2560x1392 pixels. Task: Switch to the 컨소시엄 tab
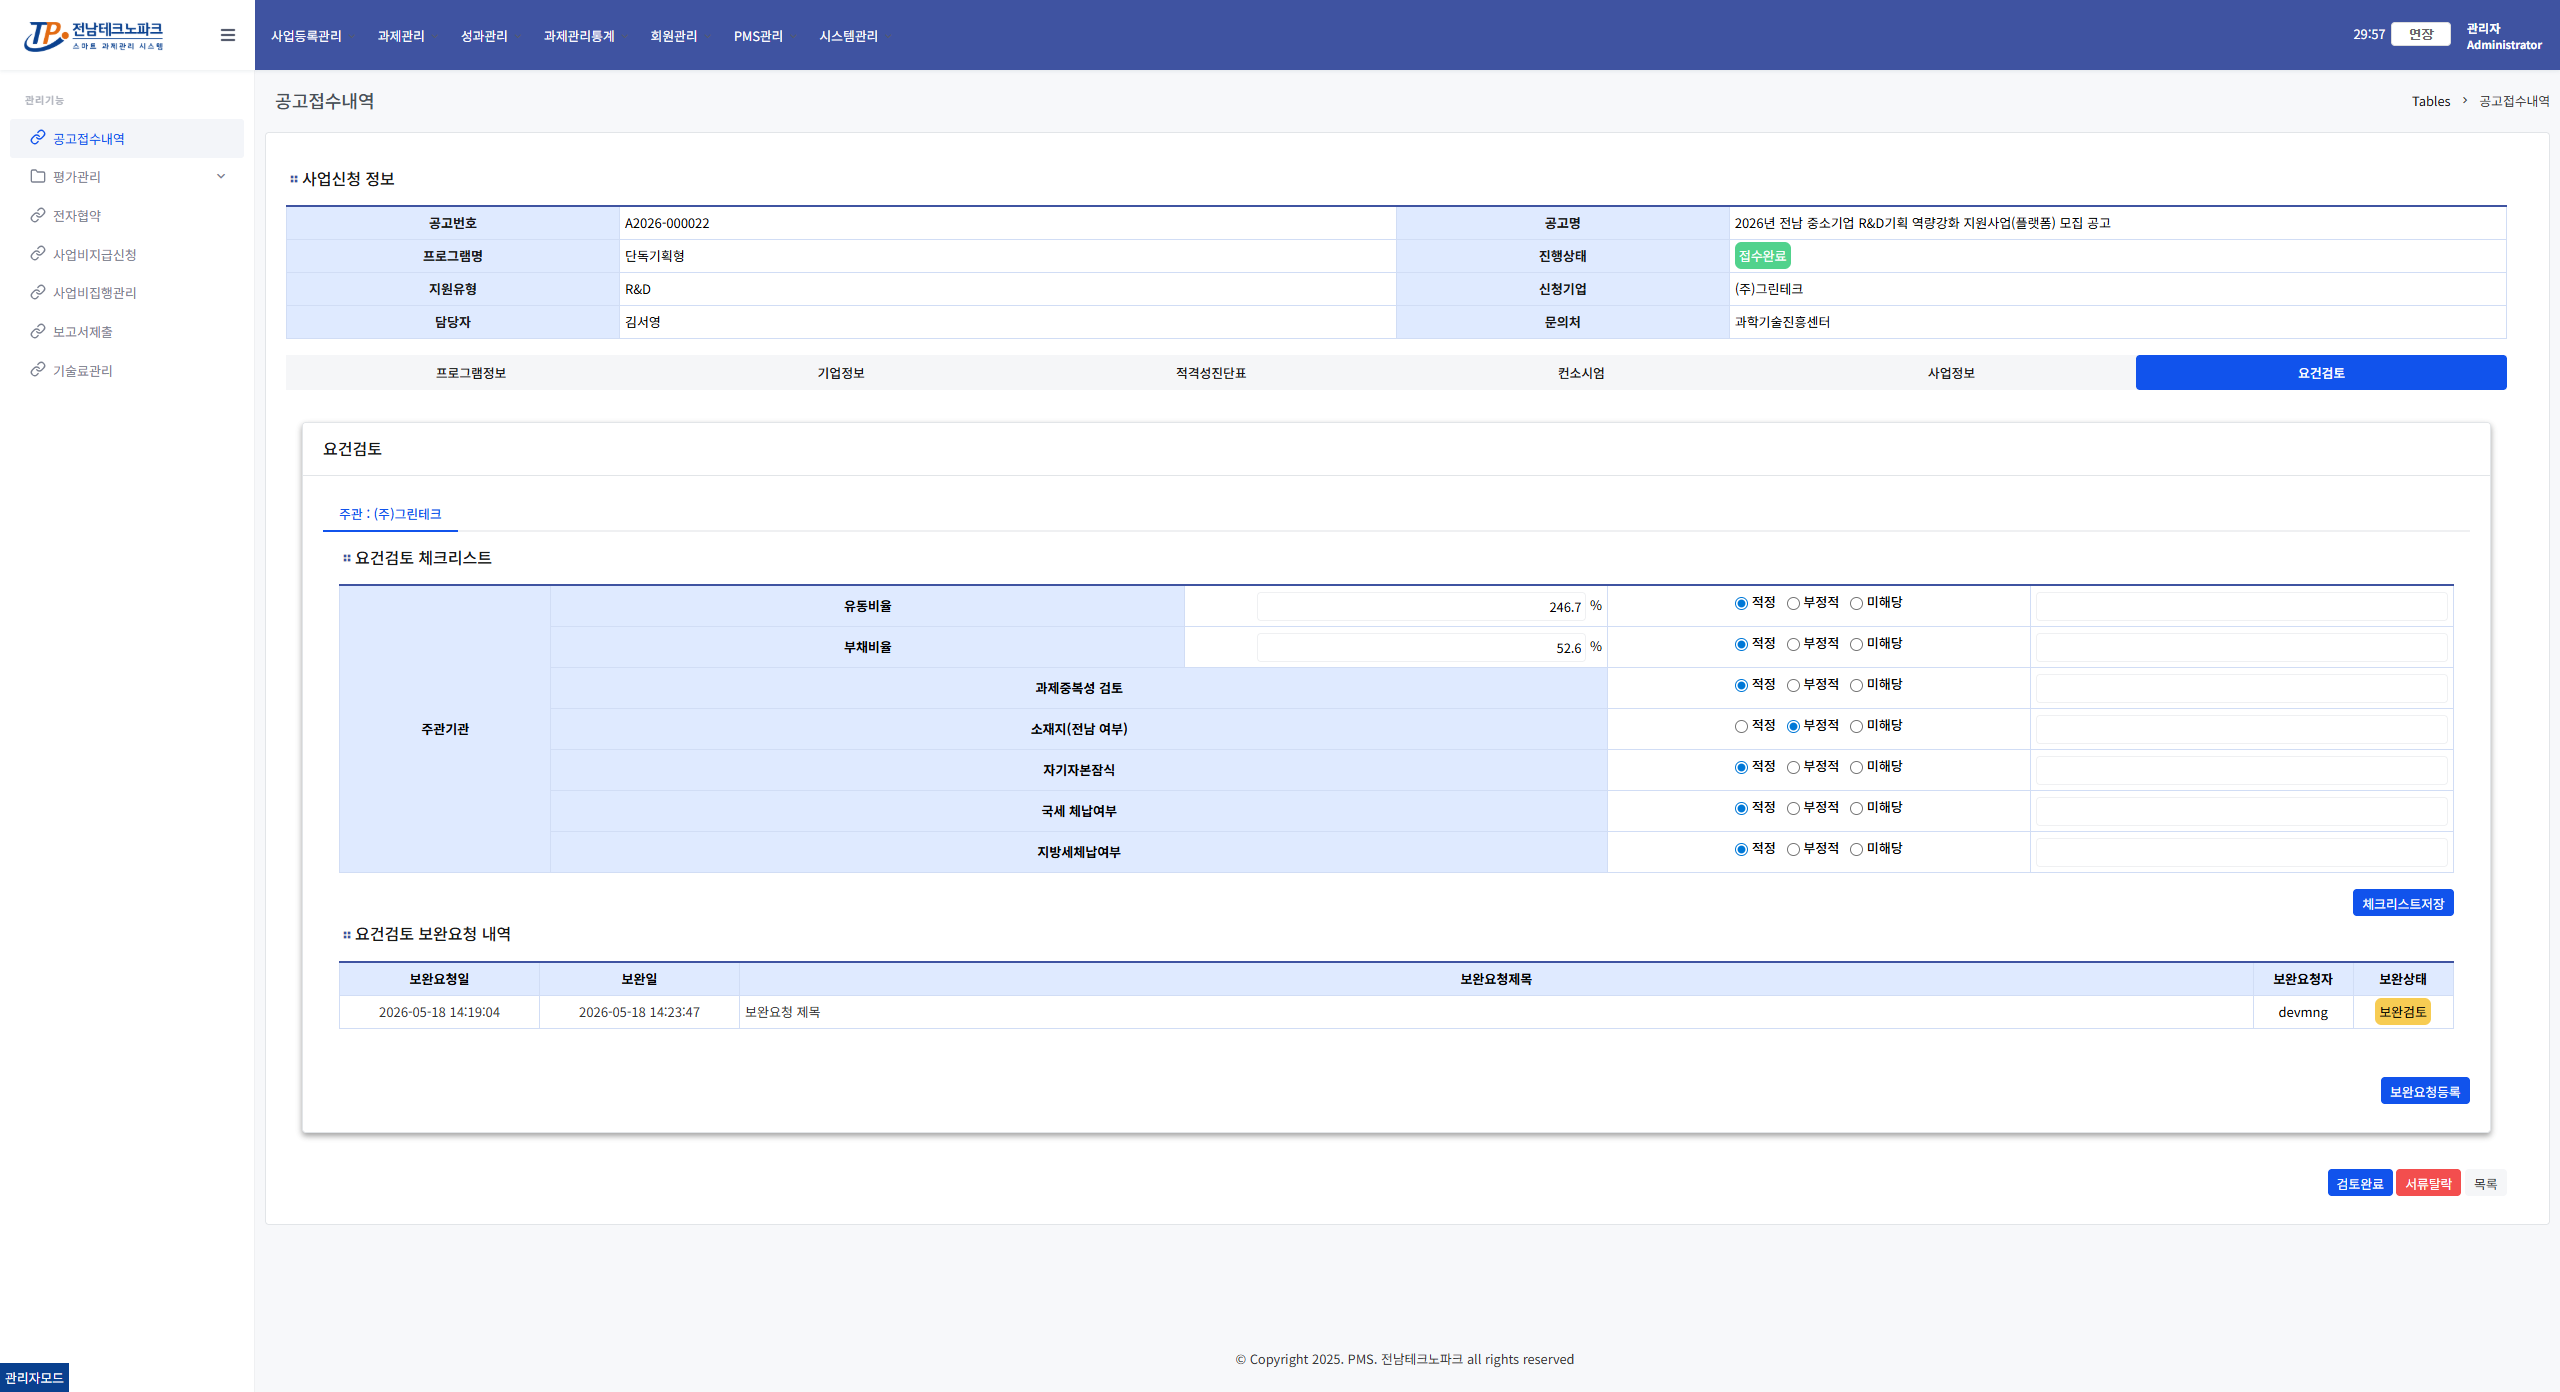[1581, 373]
